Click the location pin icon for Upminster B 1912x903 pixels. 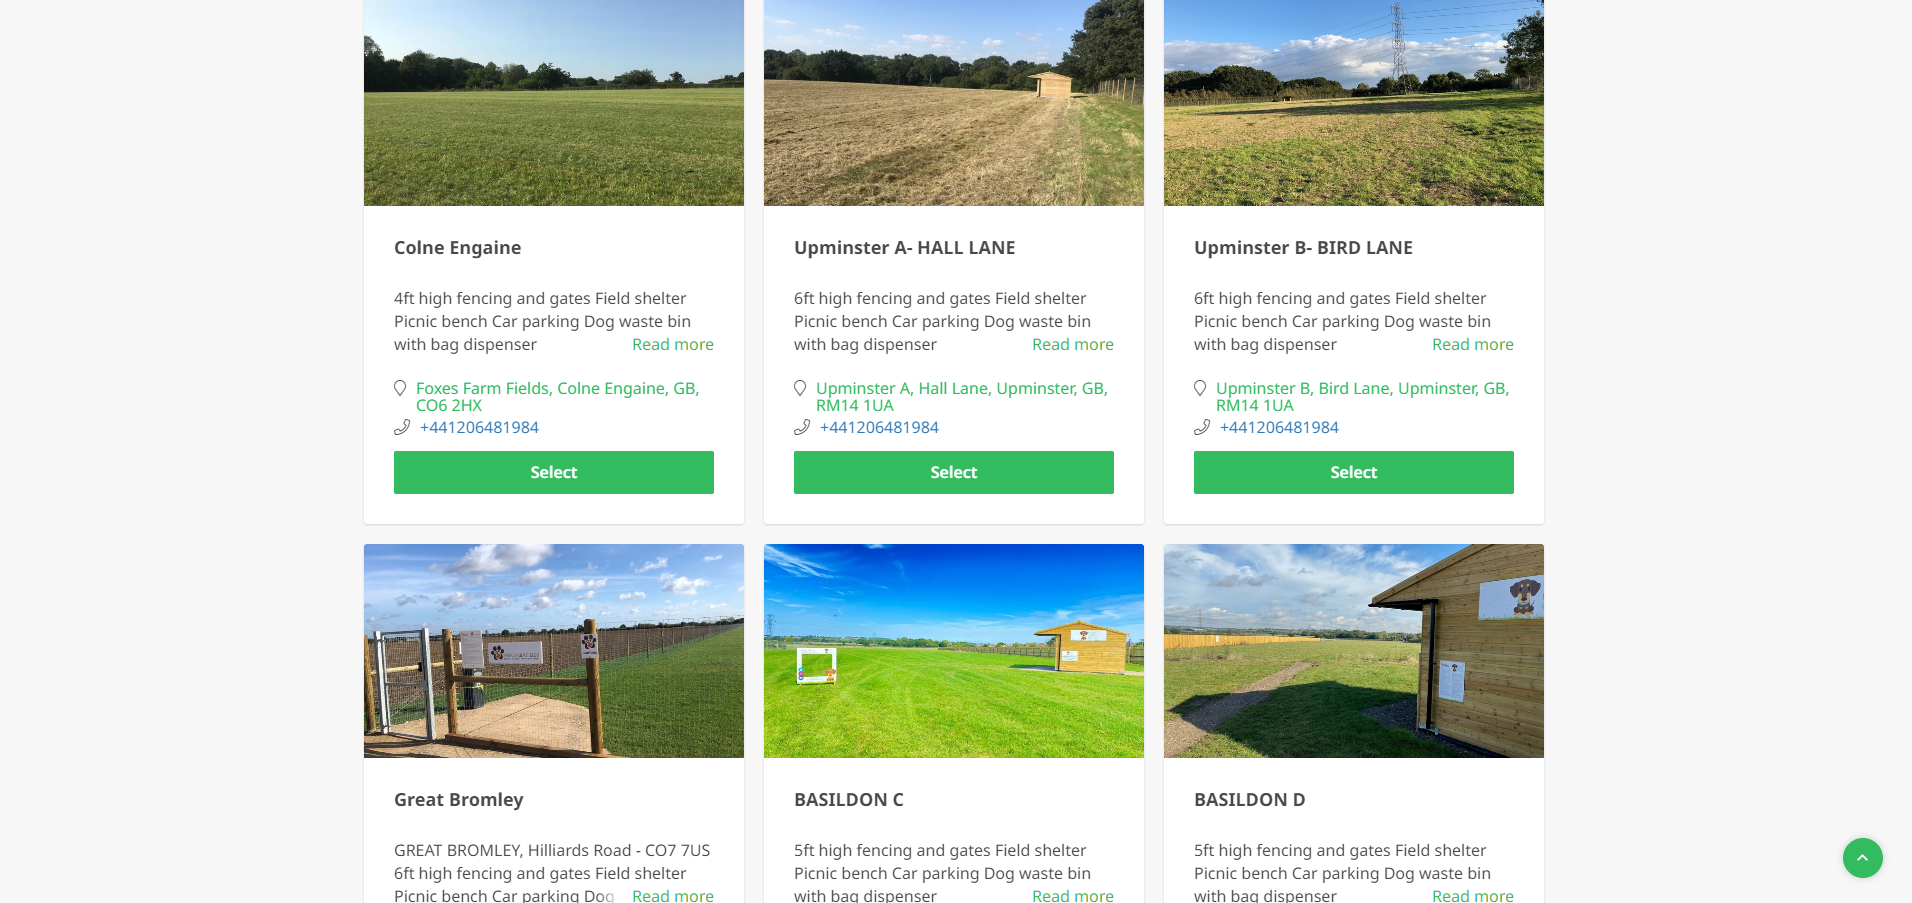(x=1200, y=388)
